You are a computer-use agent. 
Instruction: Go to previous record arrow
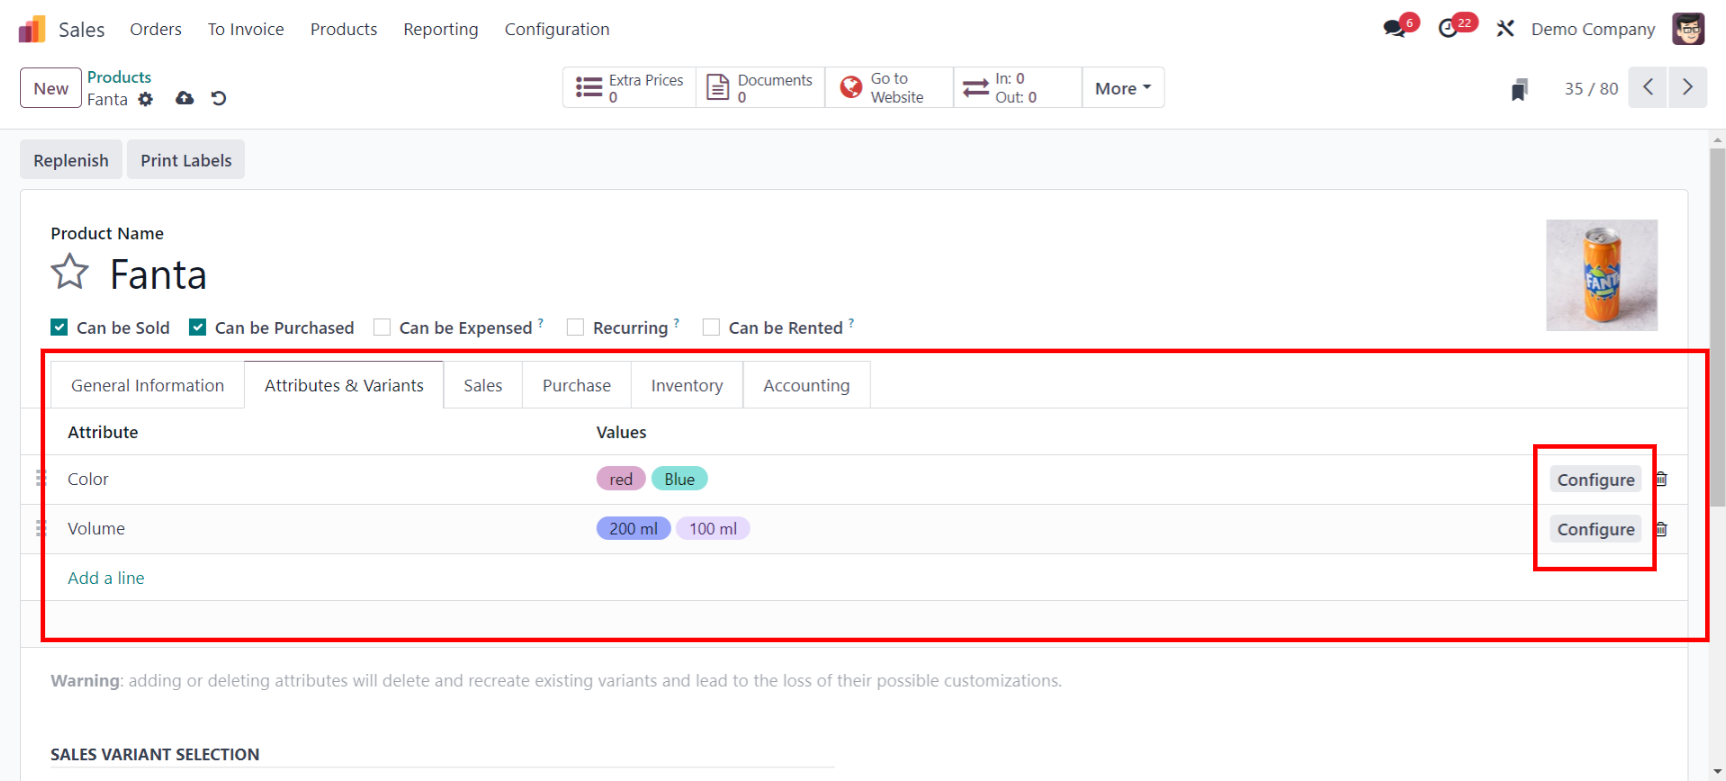click(1648, 88)
